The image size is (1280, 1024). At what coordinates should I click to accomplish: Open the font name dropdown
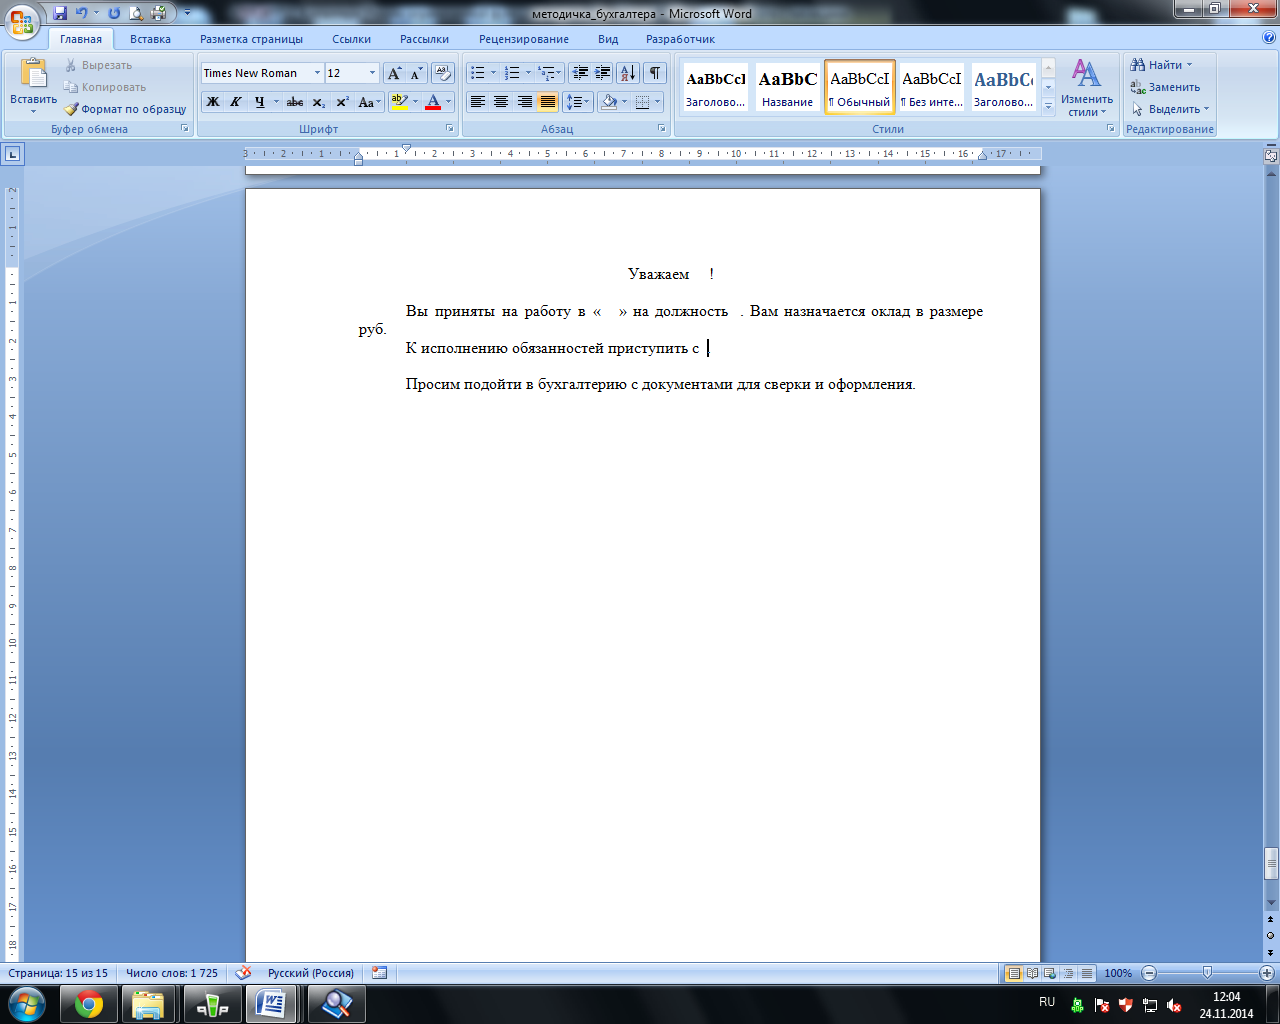point(318,73)
